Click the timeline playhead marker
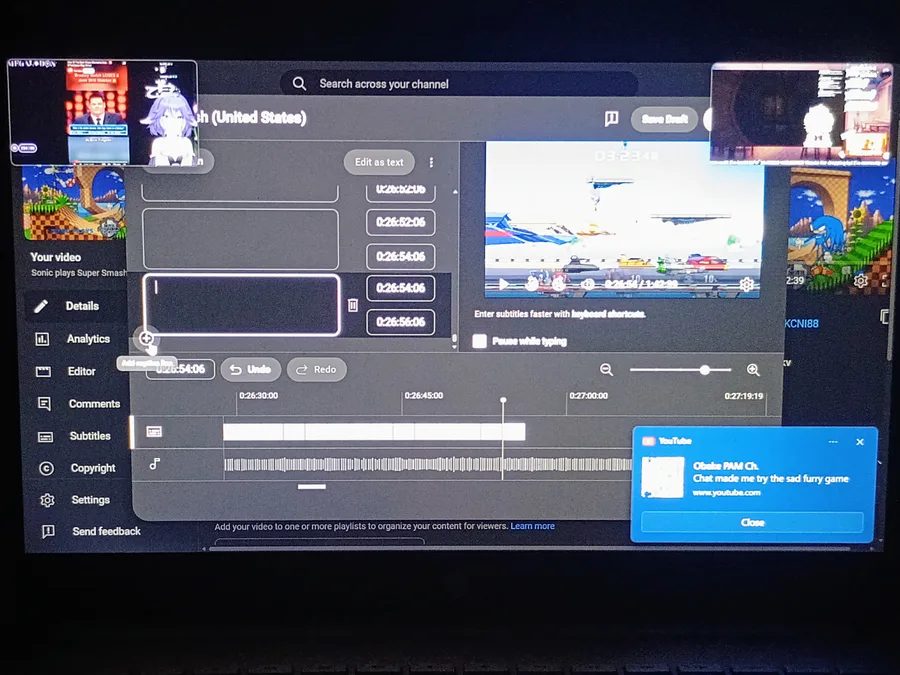Screen dimensions: 900x675 pyautogui.click(x=503, y=400)
